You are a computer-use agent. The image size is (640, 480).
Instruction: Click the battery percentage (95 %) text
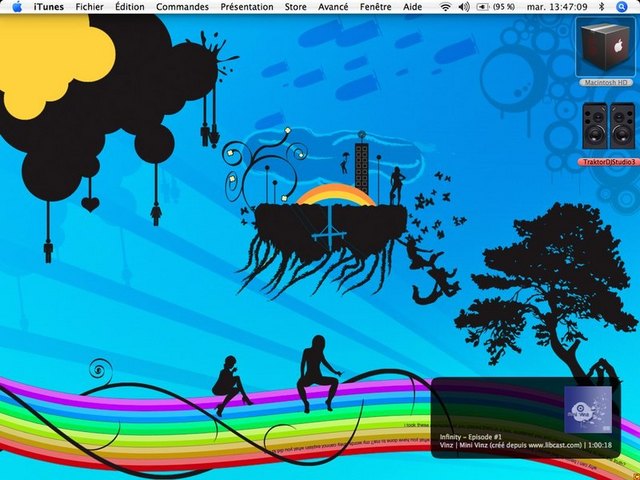[504, 7]
